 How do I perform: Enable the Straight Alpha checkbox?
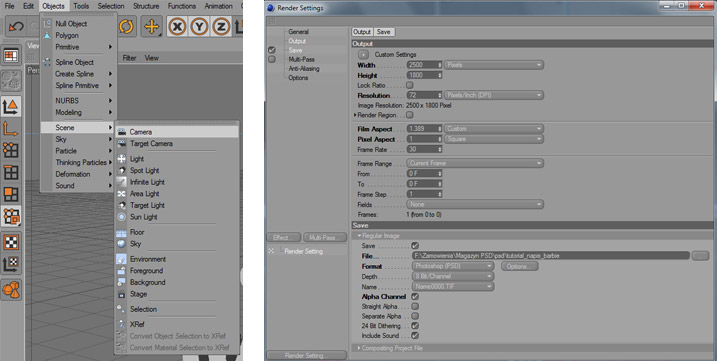[x=415, y=306]
